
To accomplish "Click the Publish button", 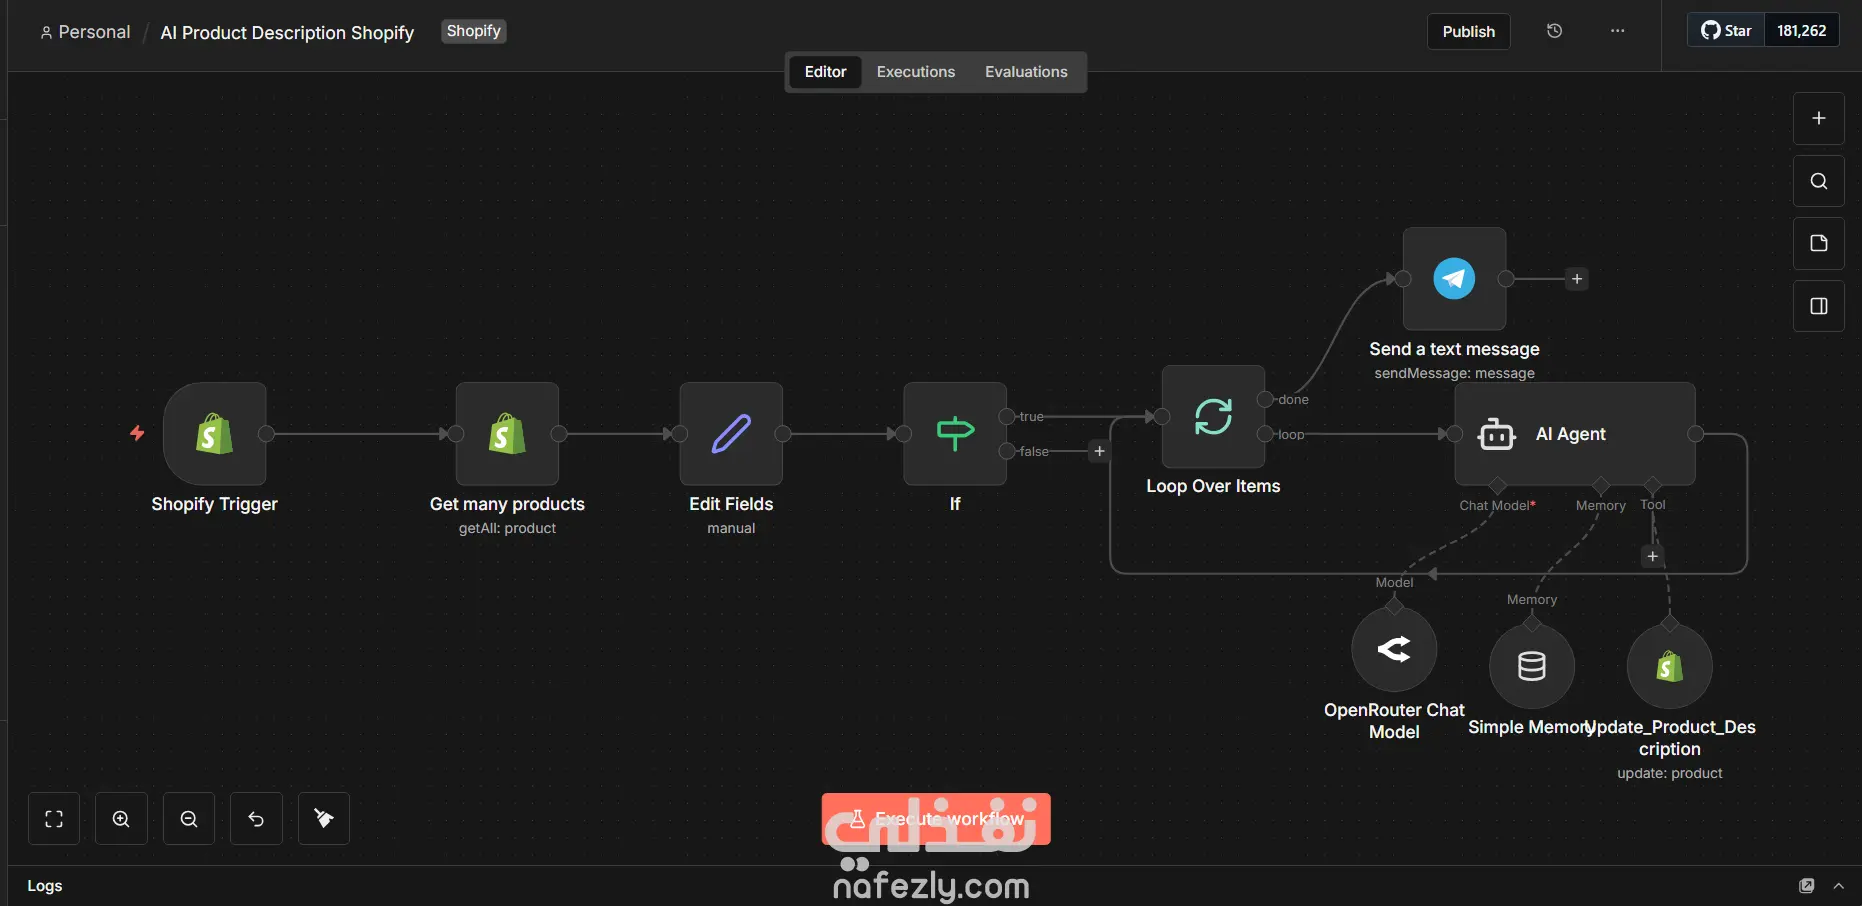I will pyautogui.click(x=1468, y=31).
